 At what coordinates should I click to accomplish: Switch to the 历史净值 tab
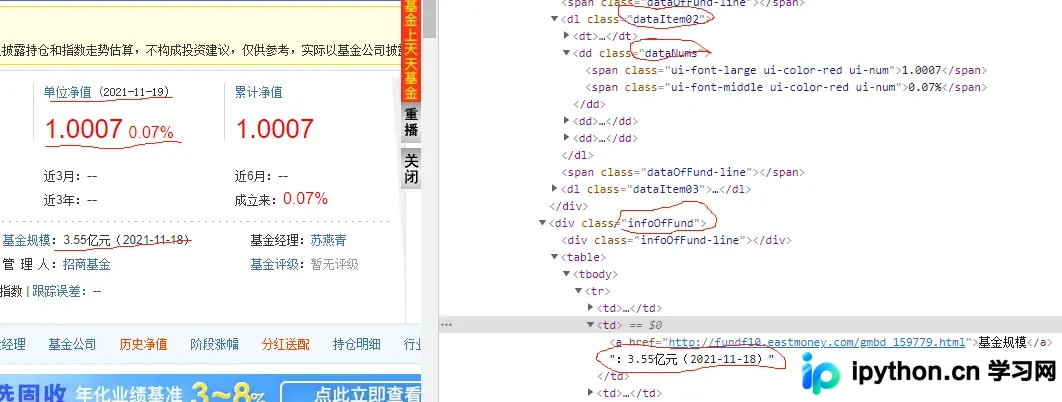[144, 344]
